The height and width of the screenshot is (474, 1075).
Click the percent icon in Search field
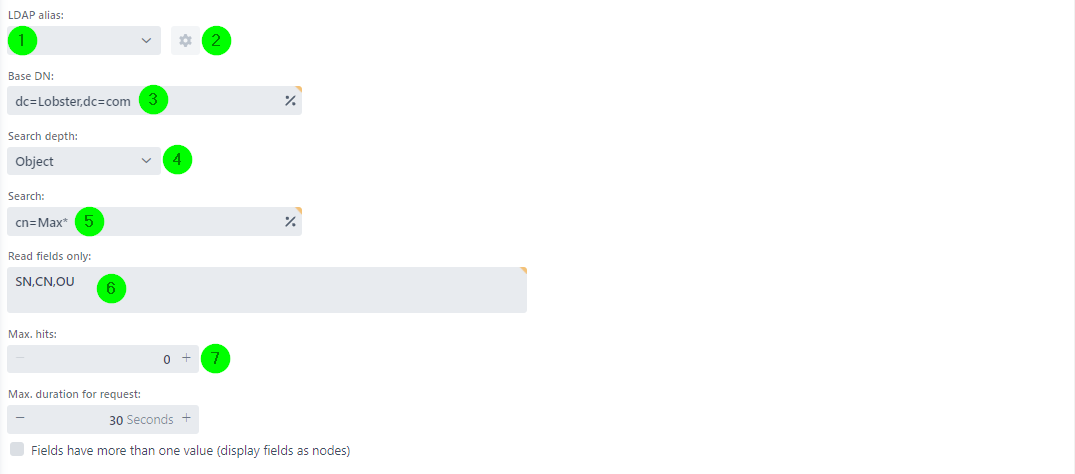[x=290, y=222]
